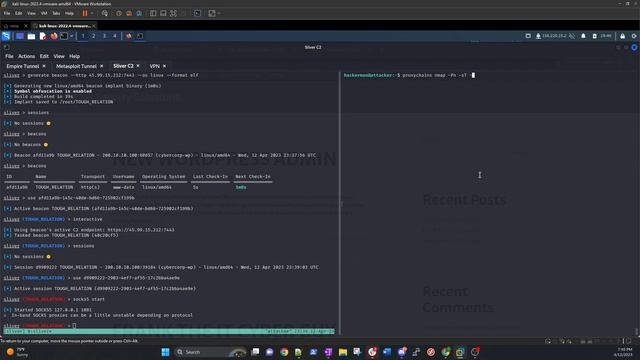640x360 pixels.
Task: Open the terminal Edit menu
Action: (44, 56)
